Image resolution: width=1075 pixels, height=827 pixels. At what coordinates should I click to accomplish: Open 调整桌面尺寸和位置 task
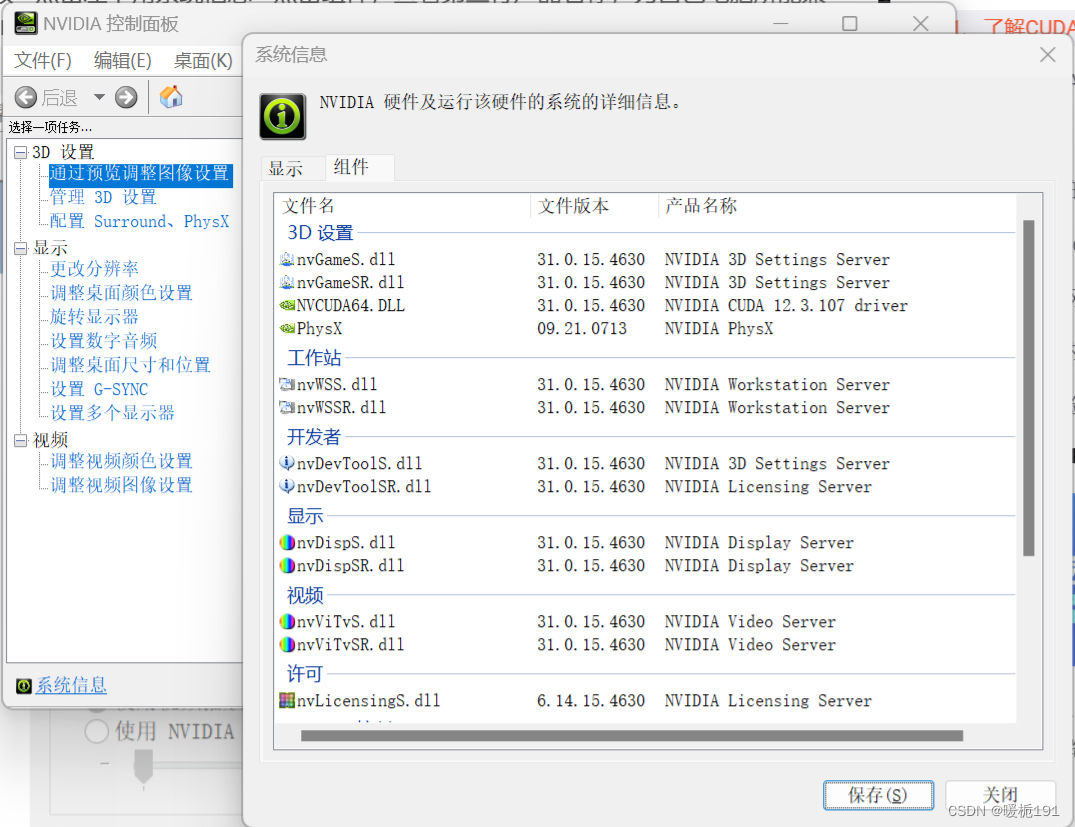click(130, 365)
